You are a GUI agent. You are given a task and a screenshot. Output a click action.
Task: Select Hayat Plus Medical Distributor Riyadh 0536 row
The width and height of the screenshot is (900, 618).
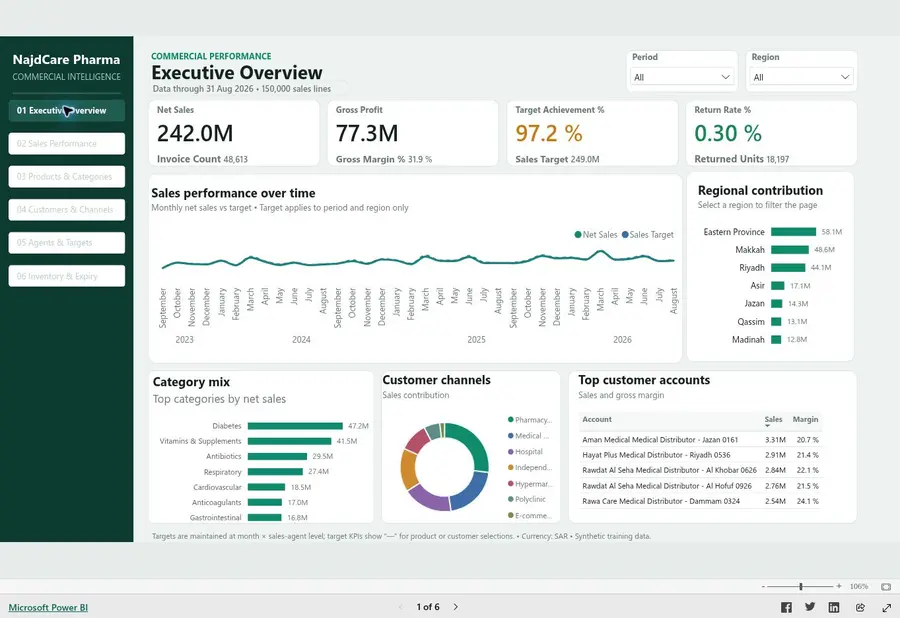click(x=700, y=455)
